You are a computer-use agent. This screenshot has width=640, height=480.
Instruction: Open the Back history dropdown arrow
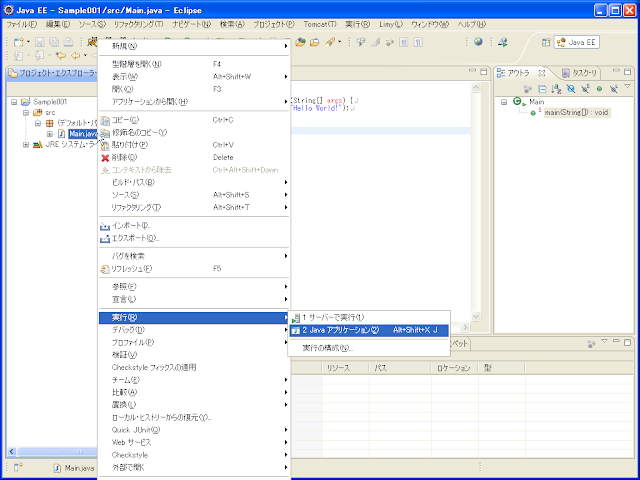tap(85, 55)
